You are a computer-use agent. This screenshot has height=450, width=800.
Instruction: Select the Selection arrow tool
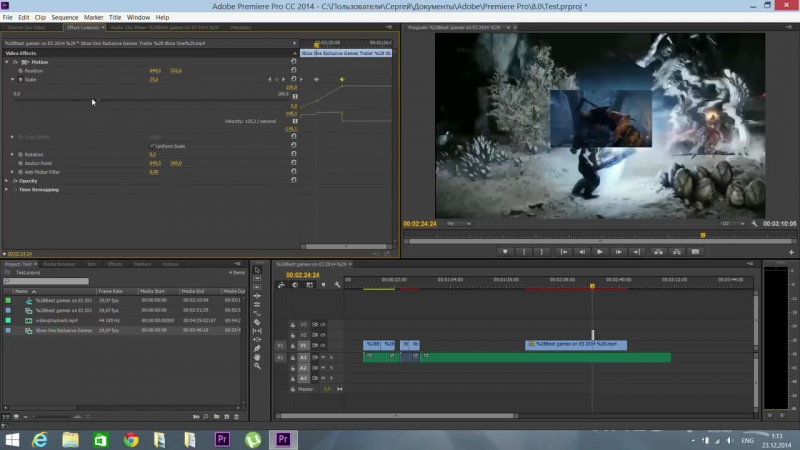(257, 270)
